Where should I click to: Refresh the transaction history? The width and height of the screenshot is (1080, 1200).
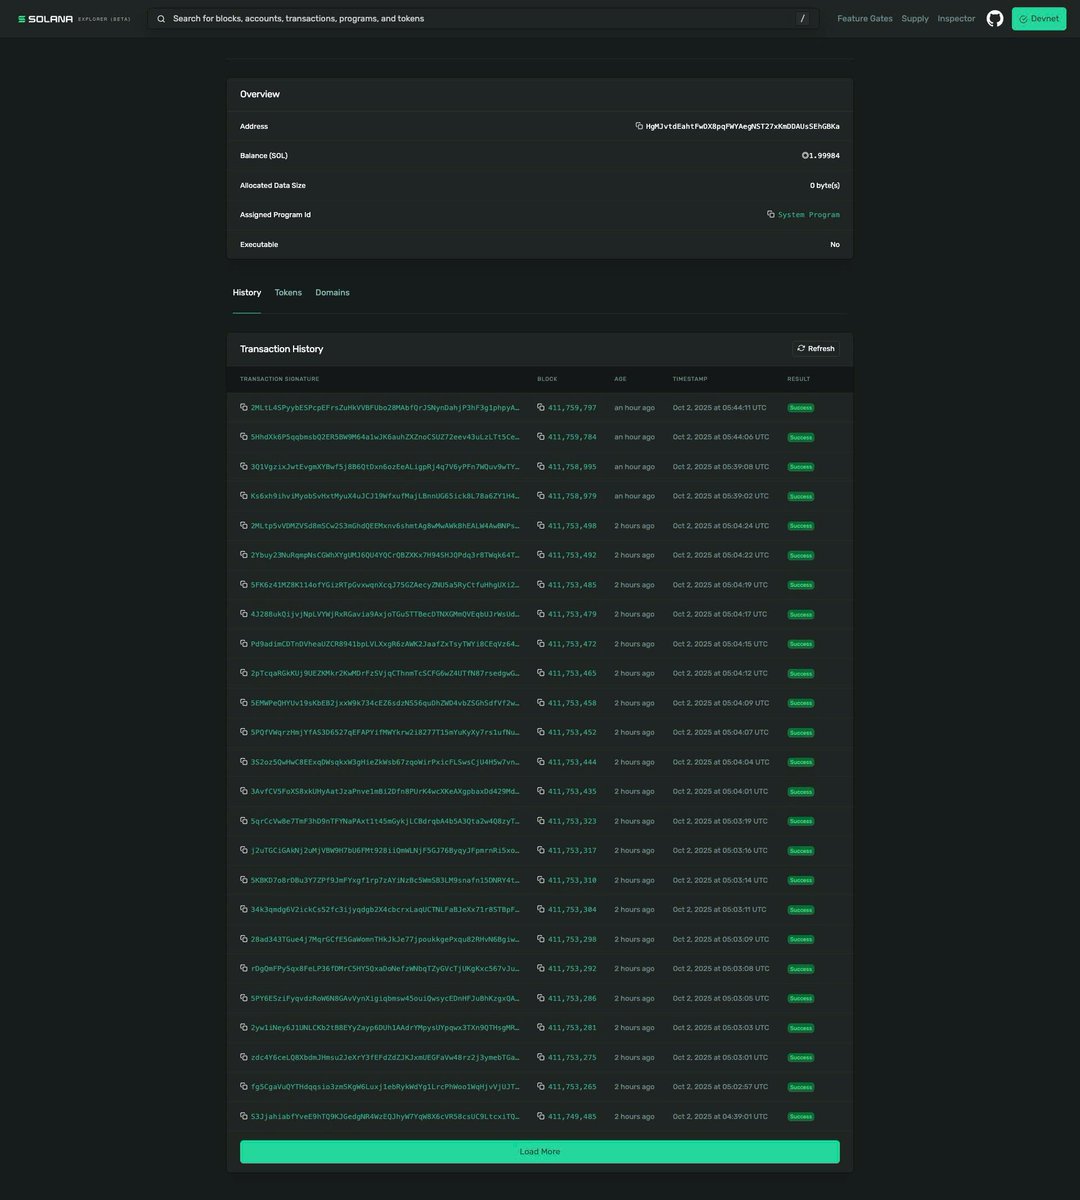tap(816, 348)
